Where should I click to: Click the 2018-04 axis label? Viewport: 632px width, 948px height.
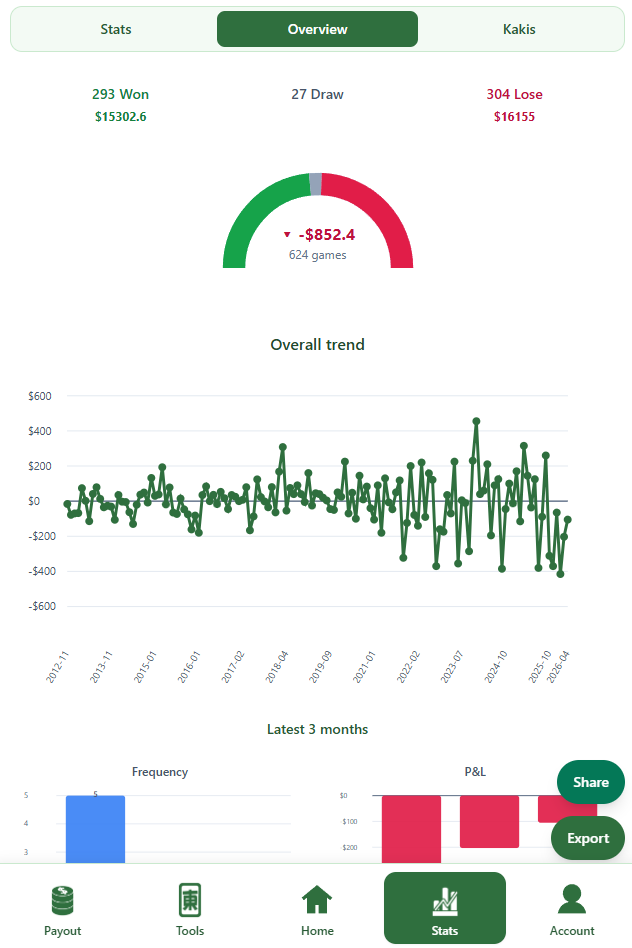[x=276, y=667]
